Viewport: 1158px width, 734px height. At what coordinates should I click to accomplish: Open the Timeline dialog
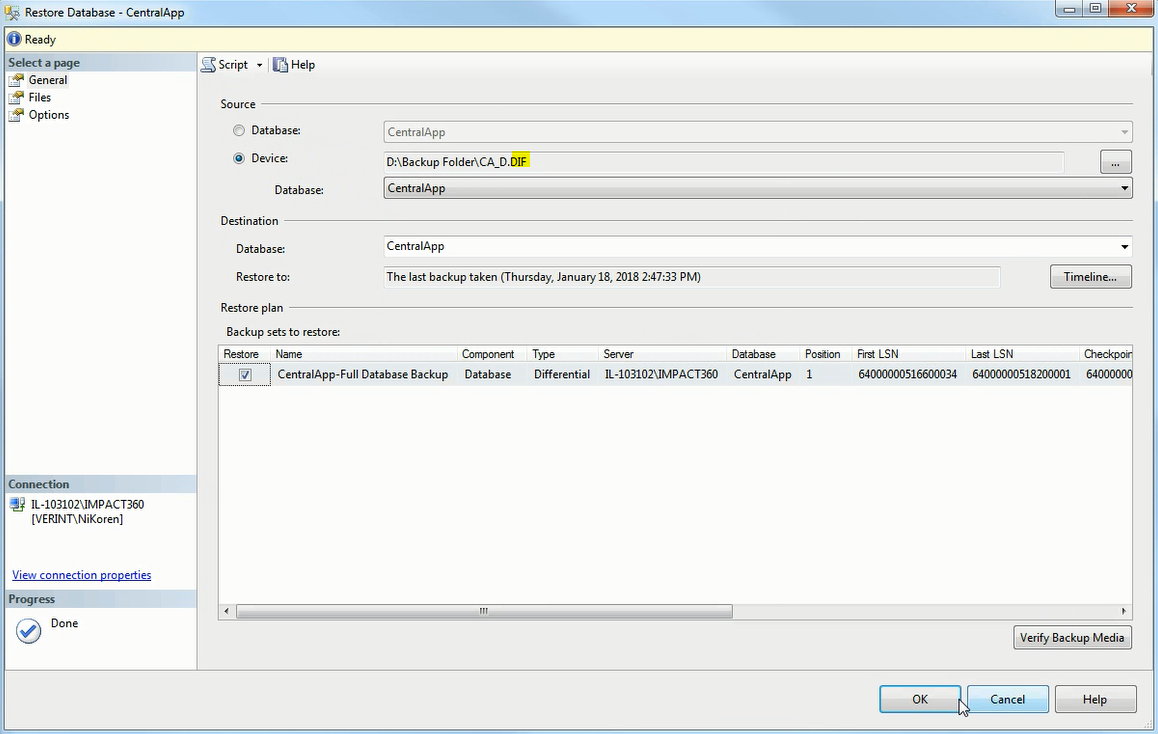tap(1090, 277)
